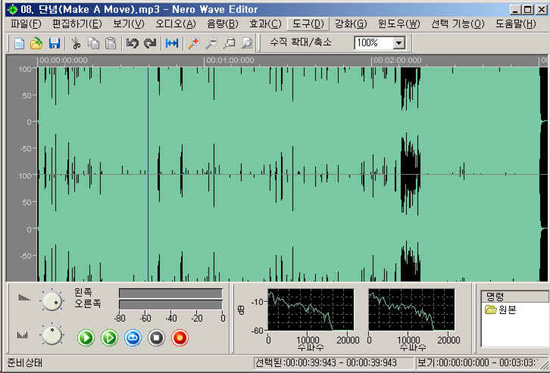The width and height of the screenshot is (550, 373).
Task: Cut selection with the scissors icon
Action: 76,43
